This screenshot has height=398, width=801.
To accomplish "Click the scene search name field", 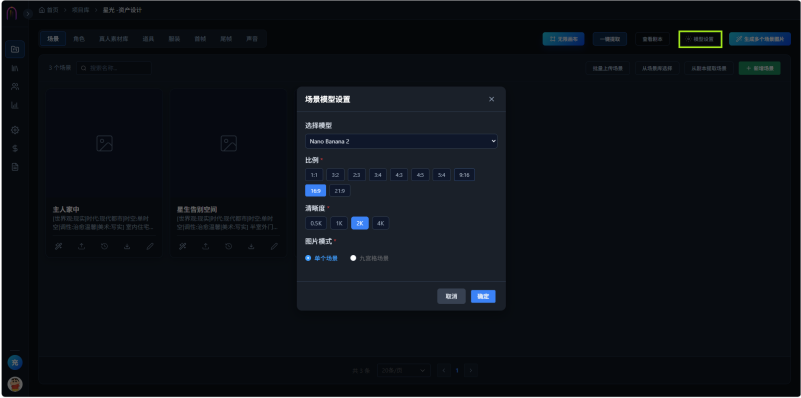I will tap(113, 68).
